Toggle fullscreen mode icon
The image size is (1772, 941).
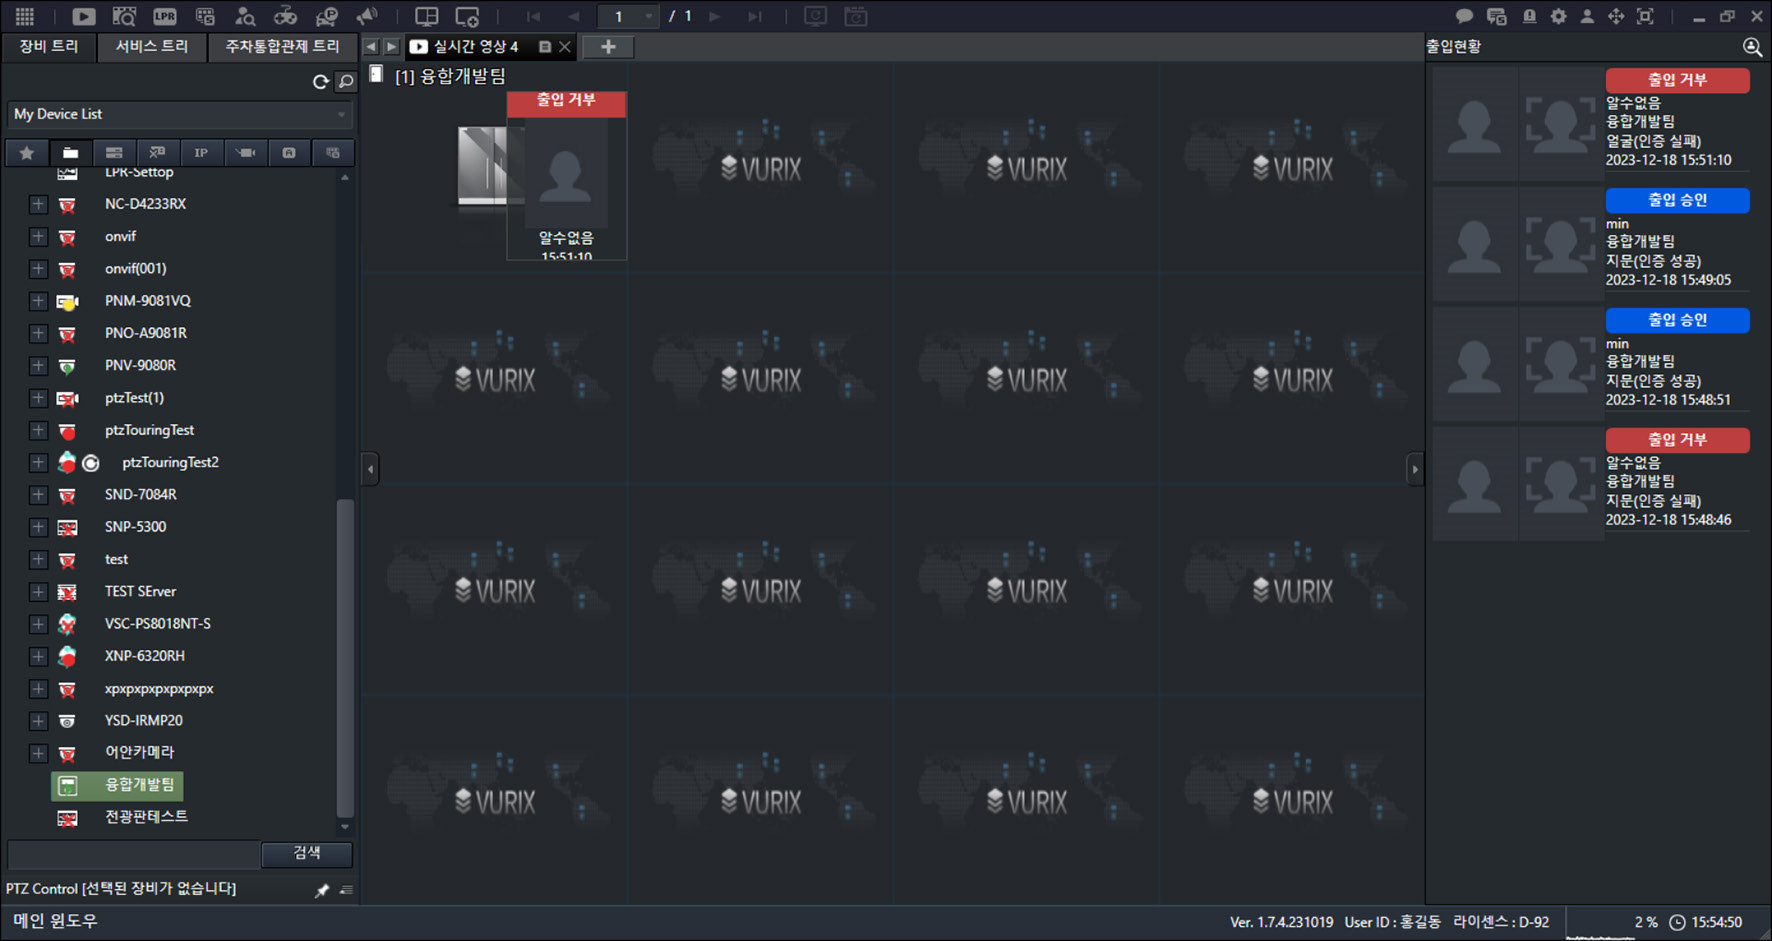(x=1645, y=16)
